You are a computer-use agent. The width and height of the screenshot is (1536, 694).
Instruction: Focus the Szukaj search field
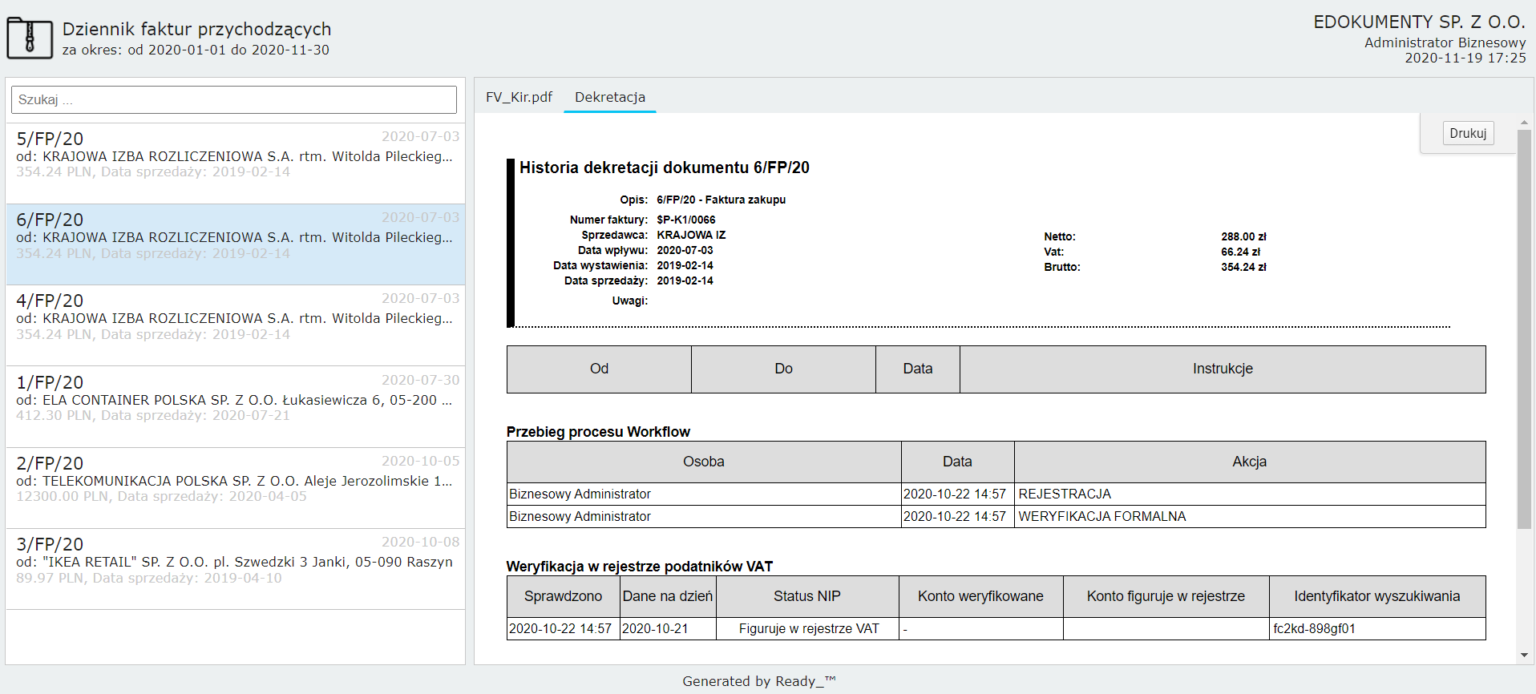[234, 100]
